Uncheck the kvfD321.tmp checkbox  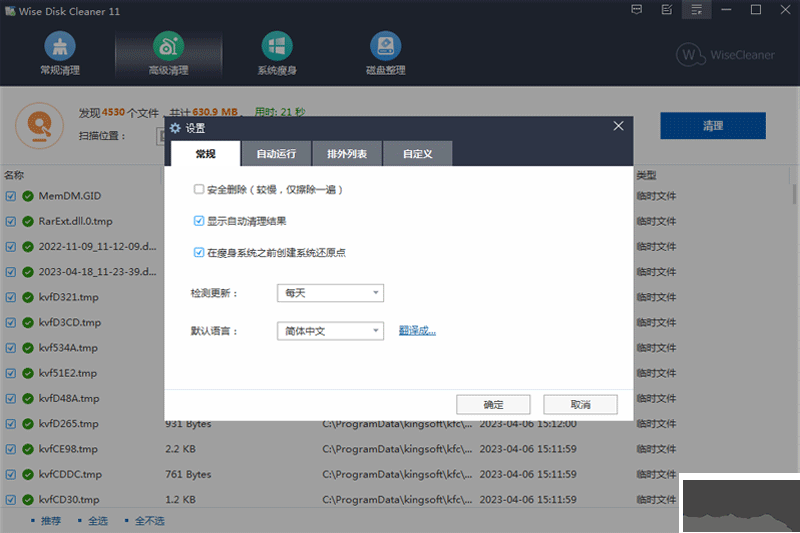pyautogui.click(x=11, y=297)
